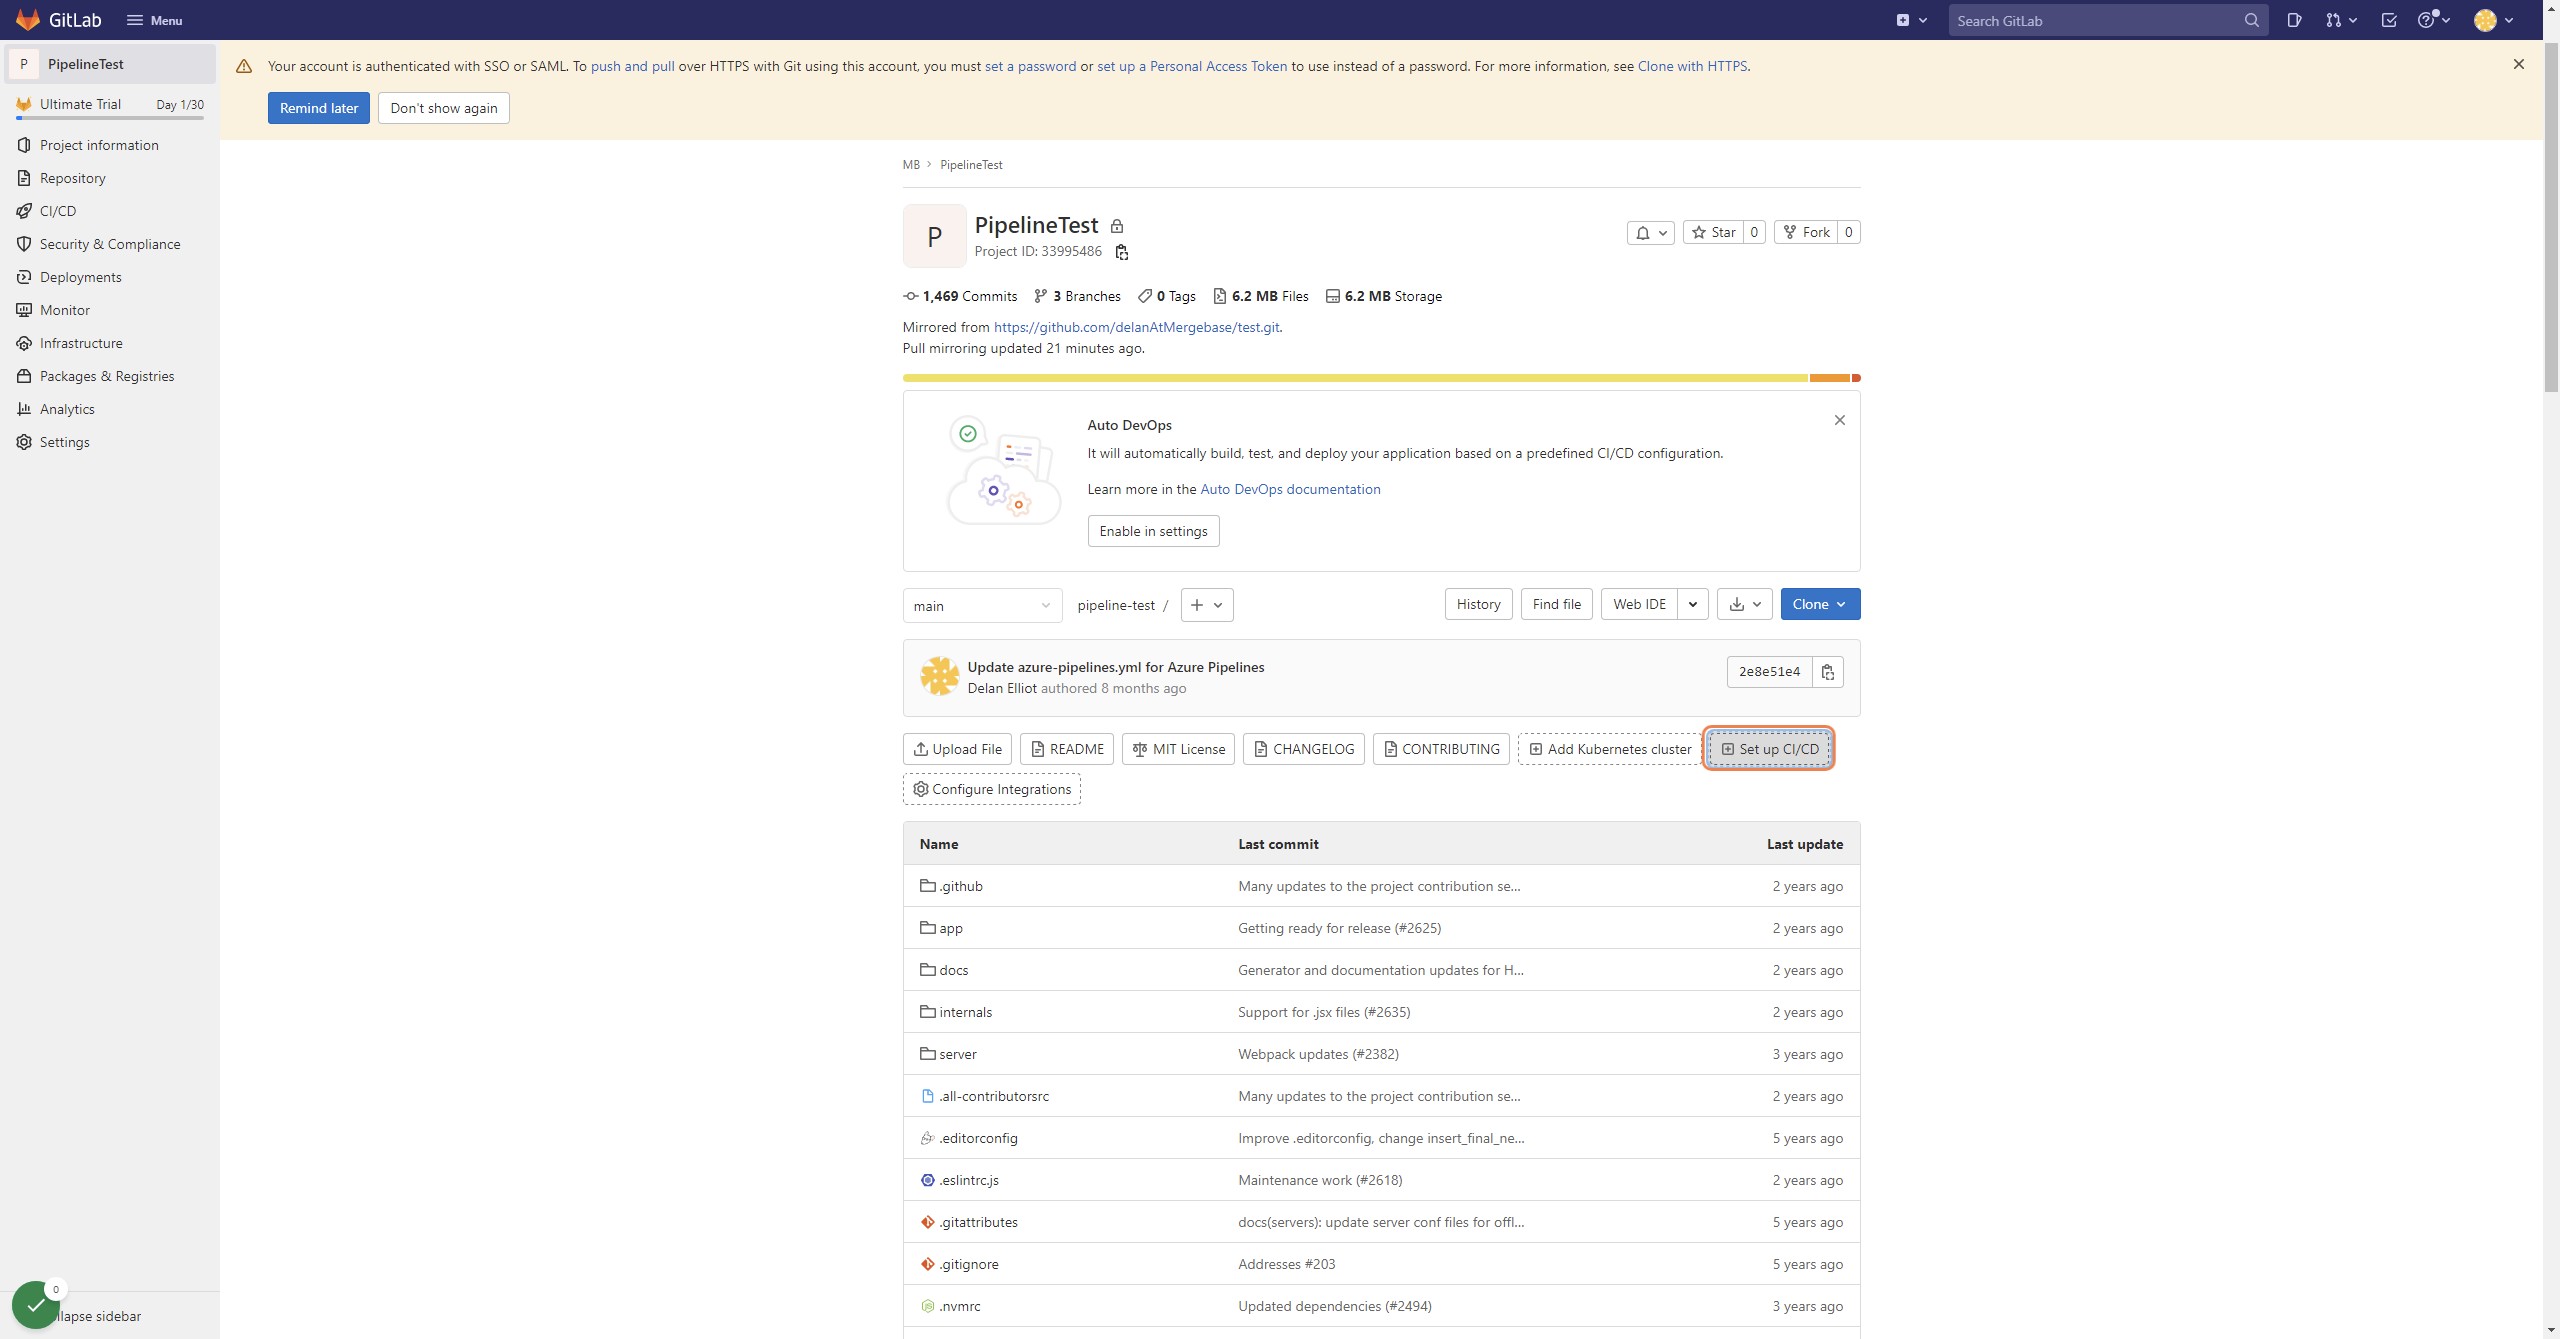The height and width of the screenshot is (1339, 2560).
Task: Go to CI/CD in sidebar
Action: 58,211
